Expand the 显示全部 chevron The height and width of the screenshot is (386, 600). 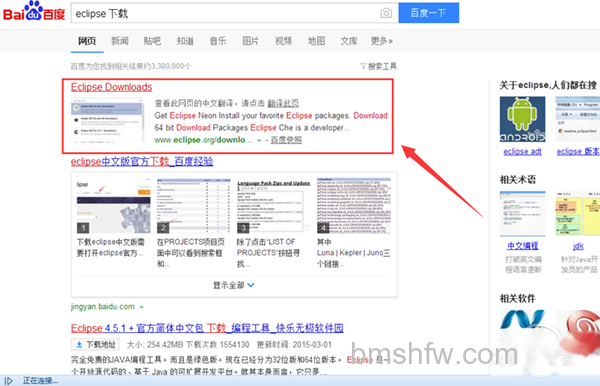tap(251, 285)
